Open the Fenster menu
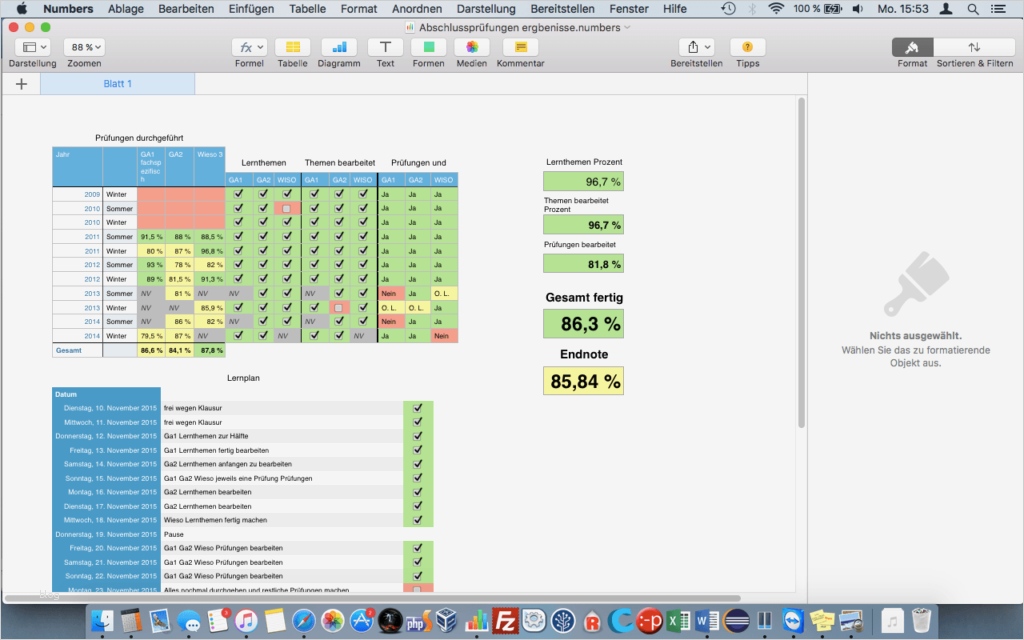This screenshot has height=640, width=1024. tap(628, 9)
